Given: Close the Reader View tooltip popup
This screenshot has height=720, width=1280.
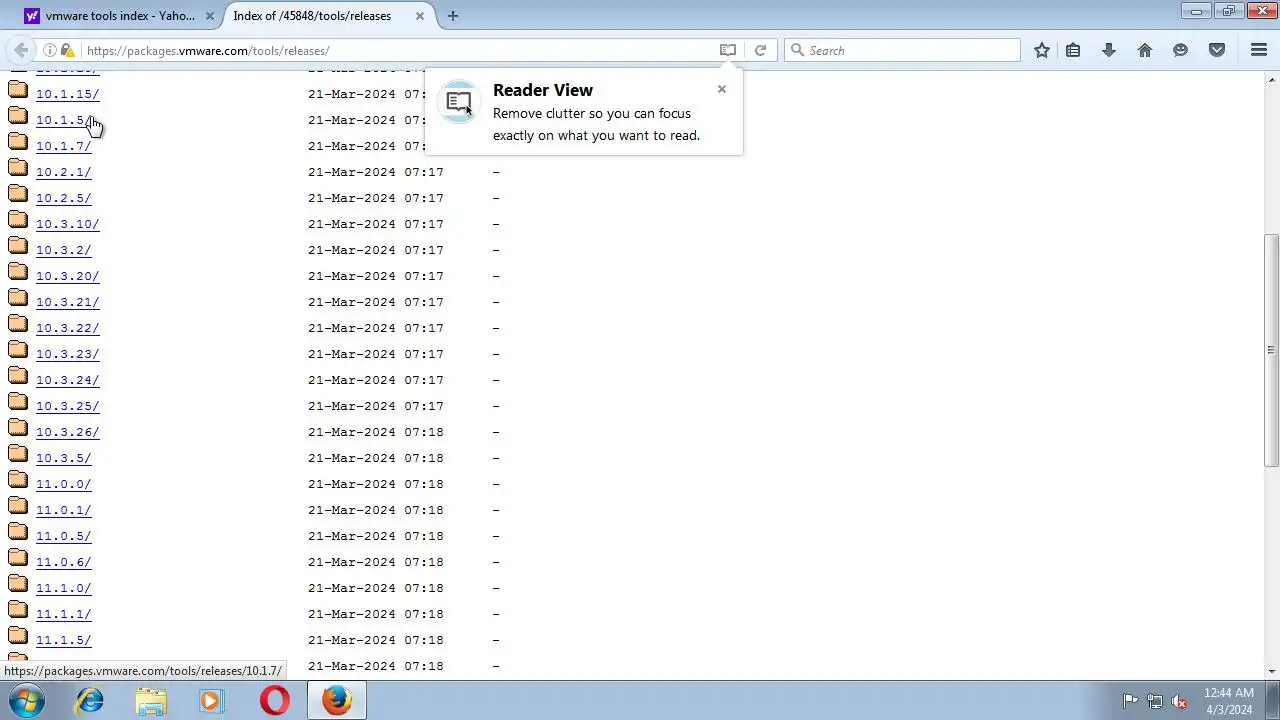Looking at the screenshot, I should (722, 89).
